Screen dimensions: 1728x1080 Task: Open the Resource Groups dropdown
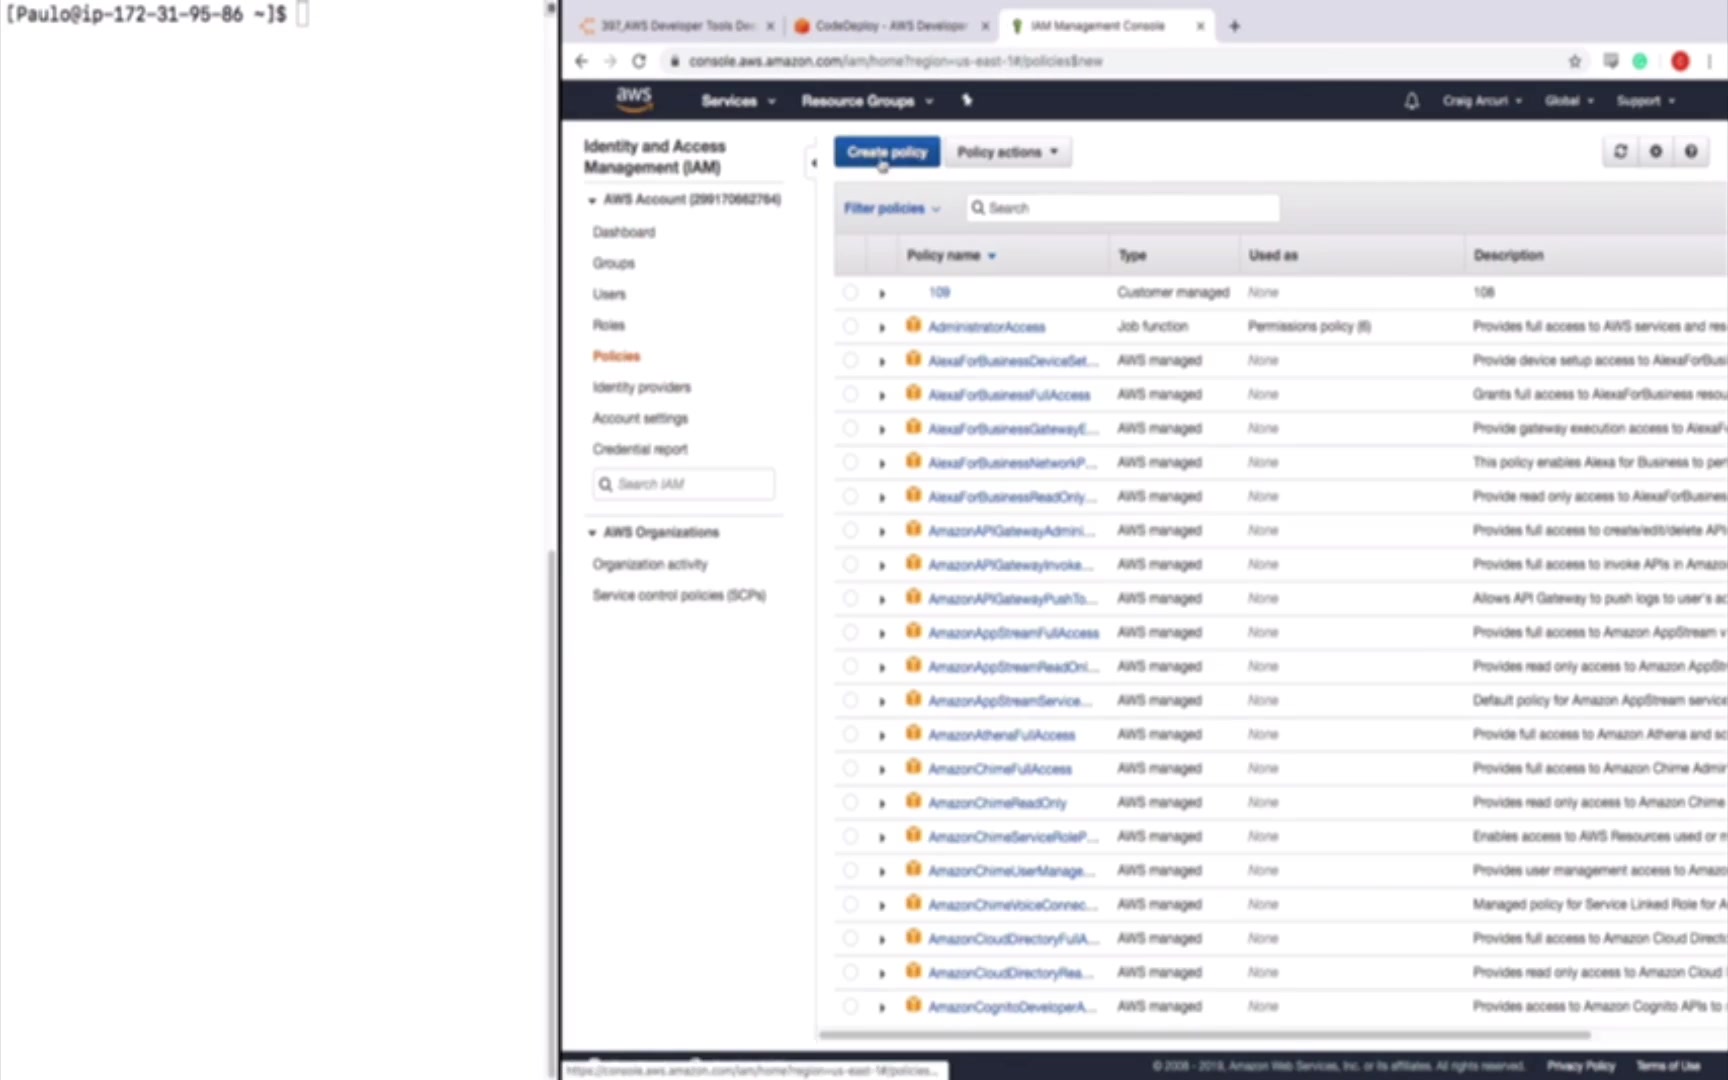tap(867, 101)
